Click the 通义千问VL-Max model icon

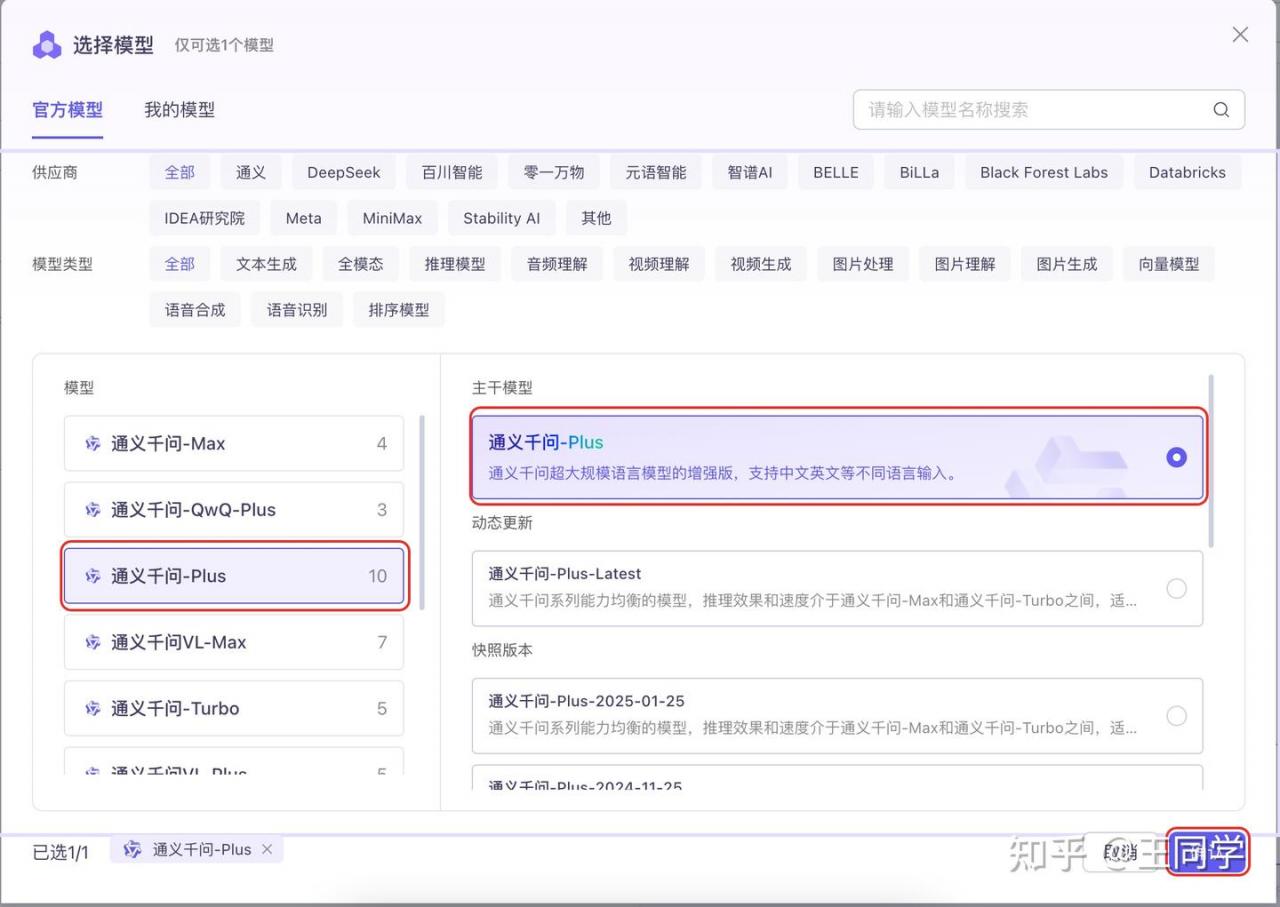tap(93, 642)
